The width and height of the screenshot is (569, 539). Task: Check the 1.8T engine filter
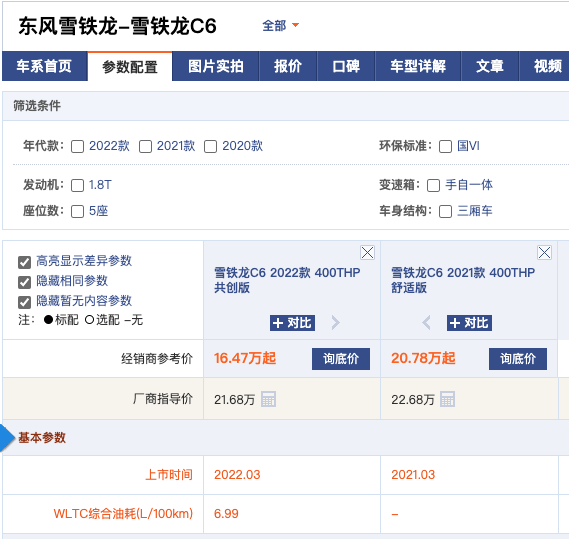point(77,185)
